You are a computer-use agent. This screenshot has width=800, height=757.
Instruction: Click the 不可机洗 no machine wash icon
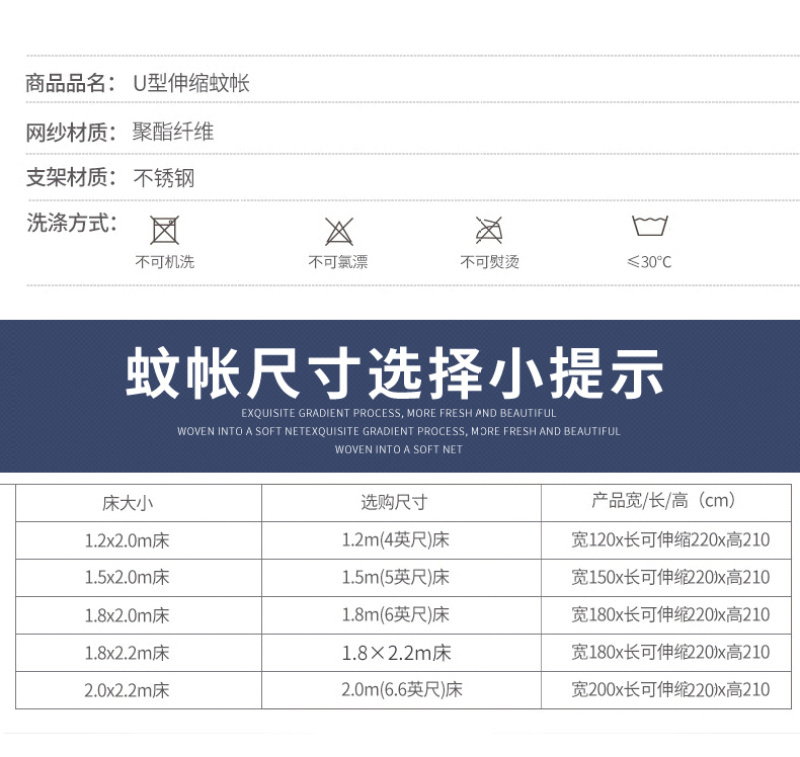point(164,231)
